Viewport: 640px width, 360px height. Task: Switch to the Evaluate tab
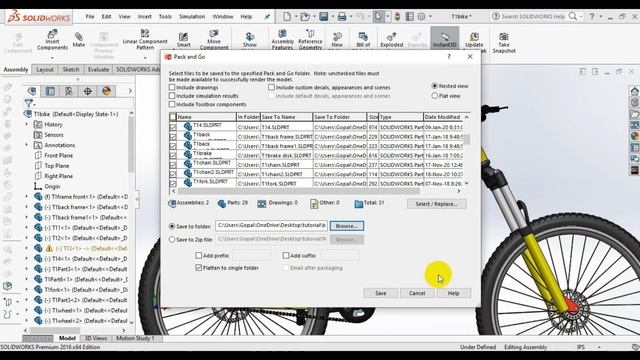pos(98,70)
